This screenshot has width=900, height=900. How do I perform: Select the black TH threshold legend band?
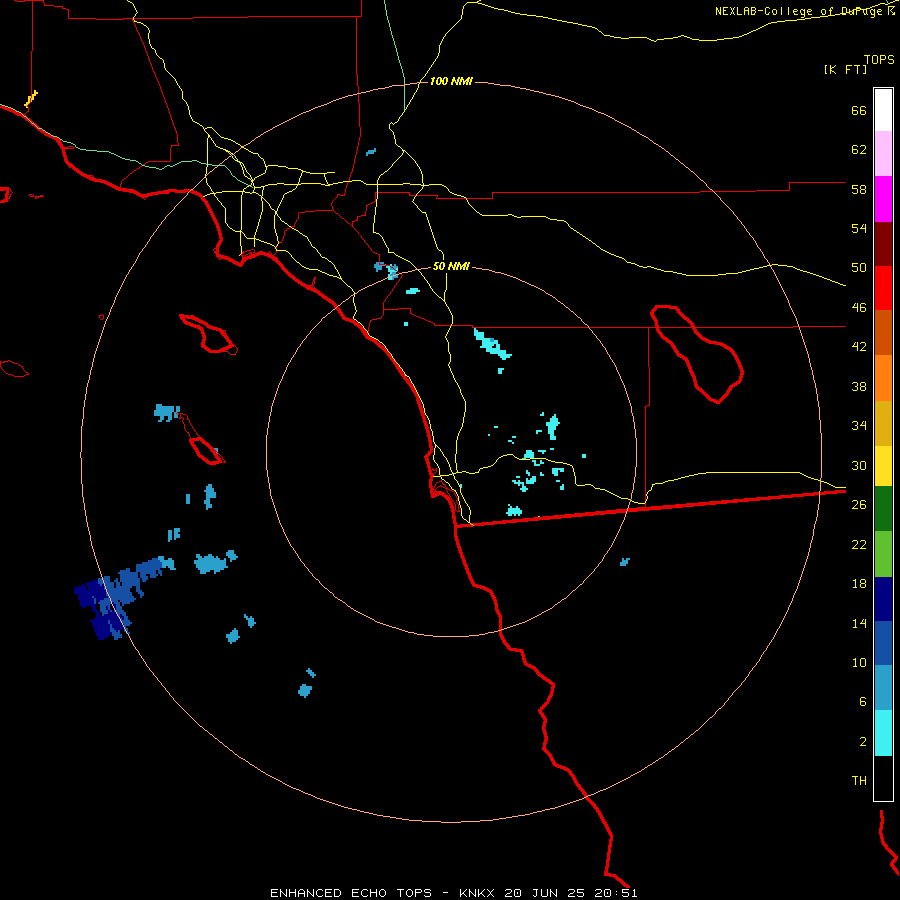[883, 778]
